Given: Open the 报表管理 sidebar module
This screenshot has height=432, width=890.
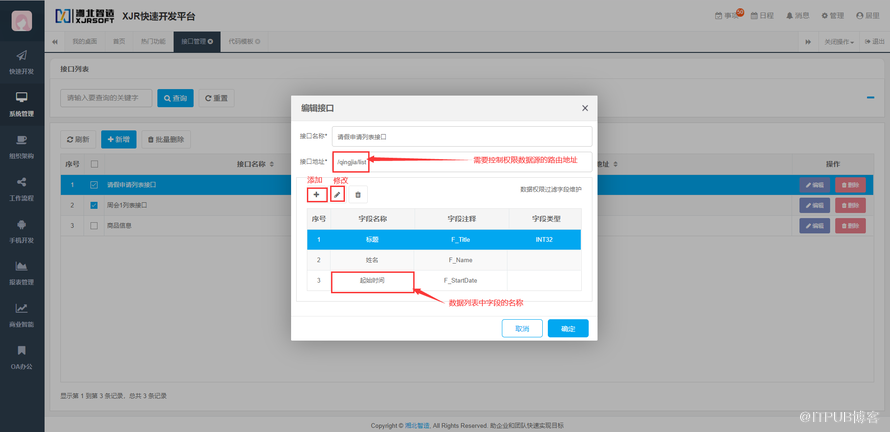Looking at the screenshot, I should pos(22,272).
